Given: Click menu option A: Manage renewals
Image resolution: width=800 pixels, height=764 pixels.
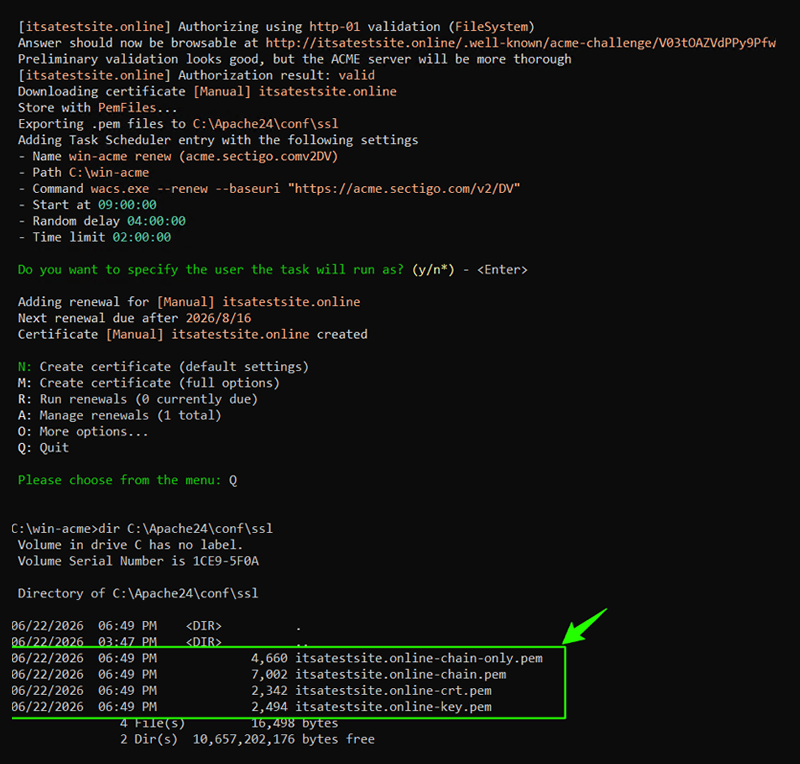Looking at the screenshot, I should coord(120,415).
